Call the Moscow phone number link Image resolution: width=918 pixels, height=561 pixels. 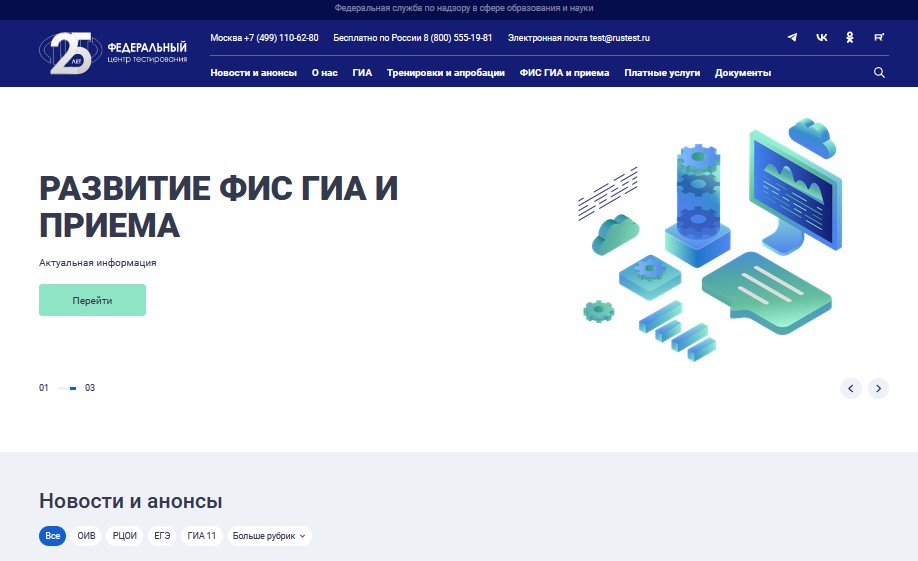(x=264, y=37)
